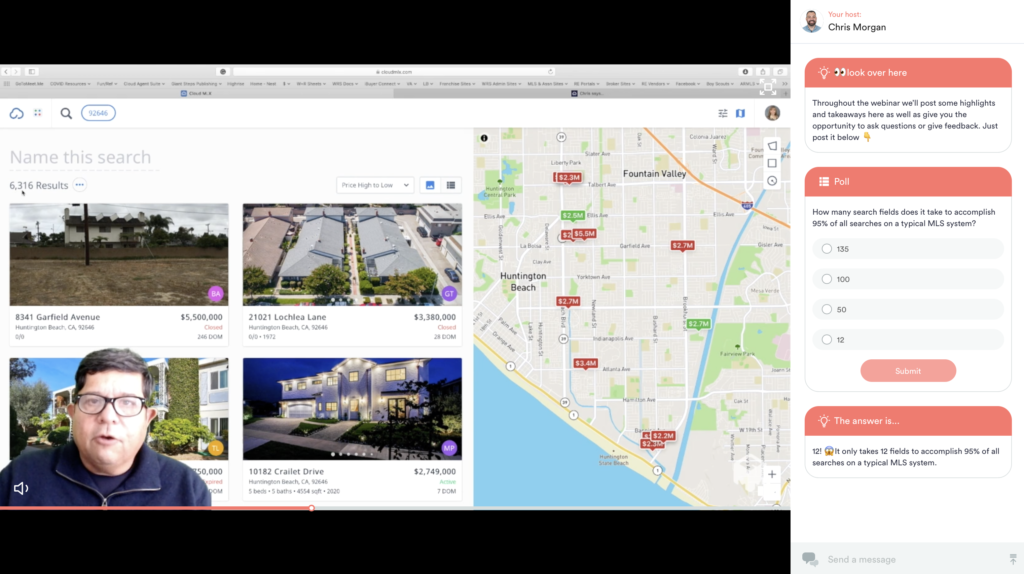Submit the poll answer

pos(908,371)
